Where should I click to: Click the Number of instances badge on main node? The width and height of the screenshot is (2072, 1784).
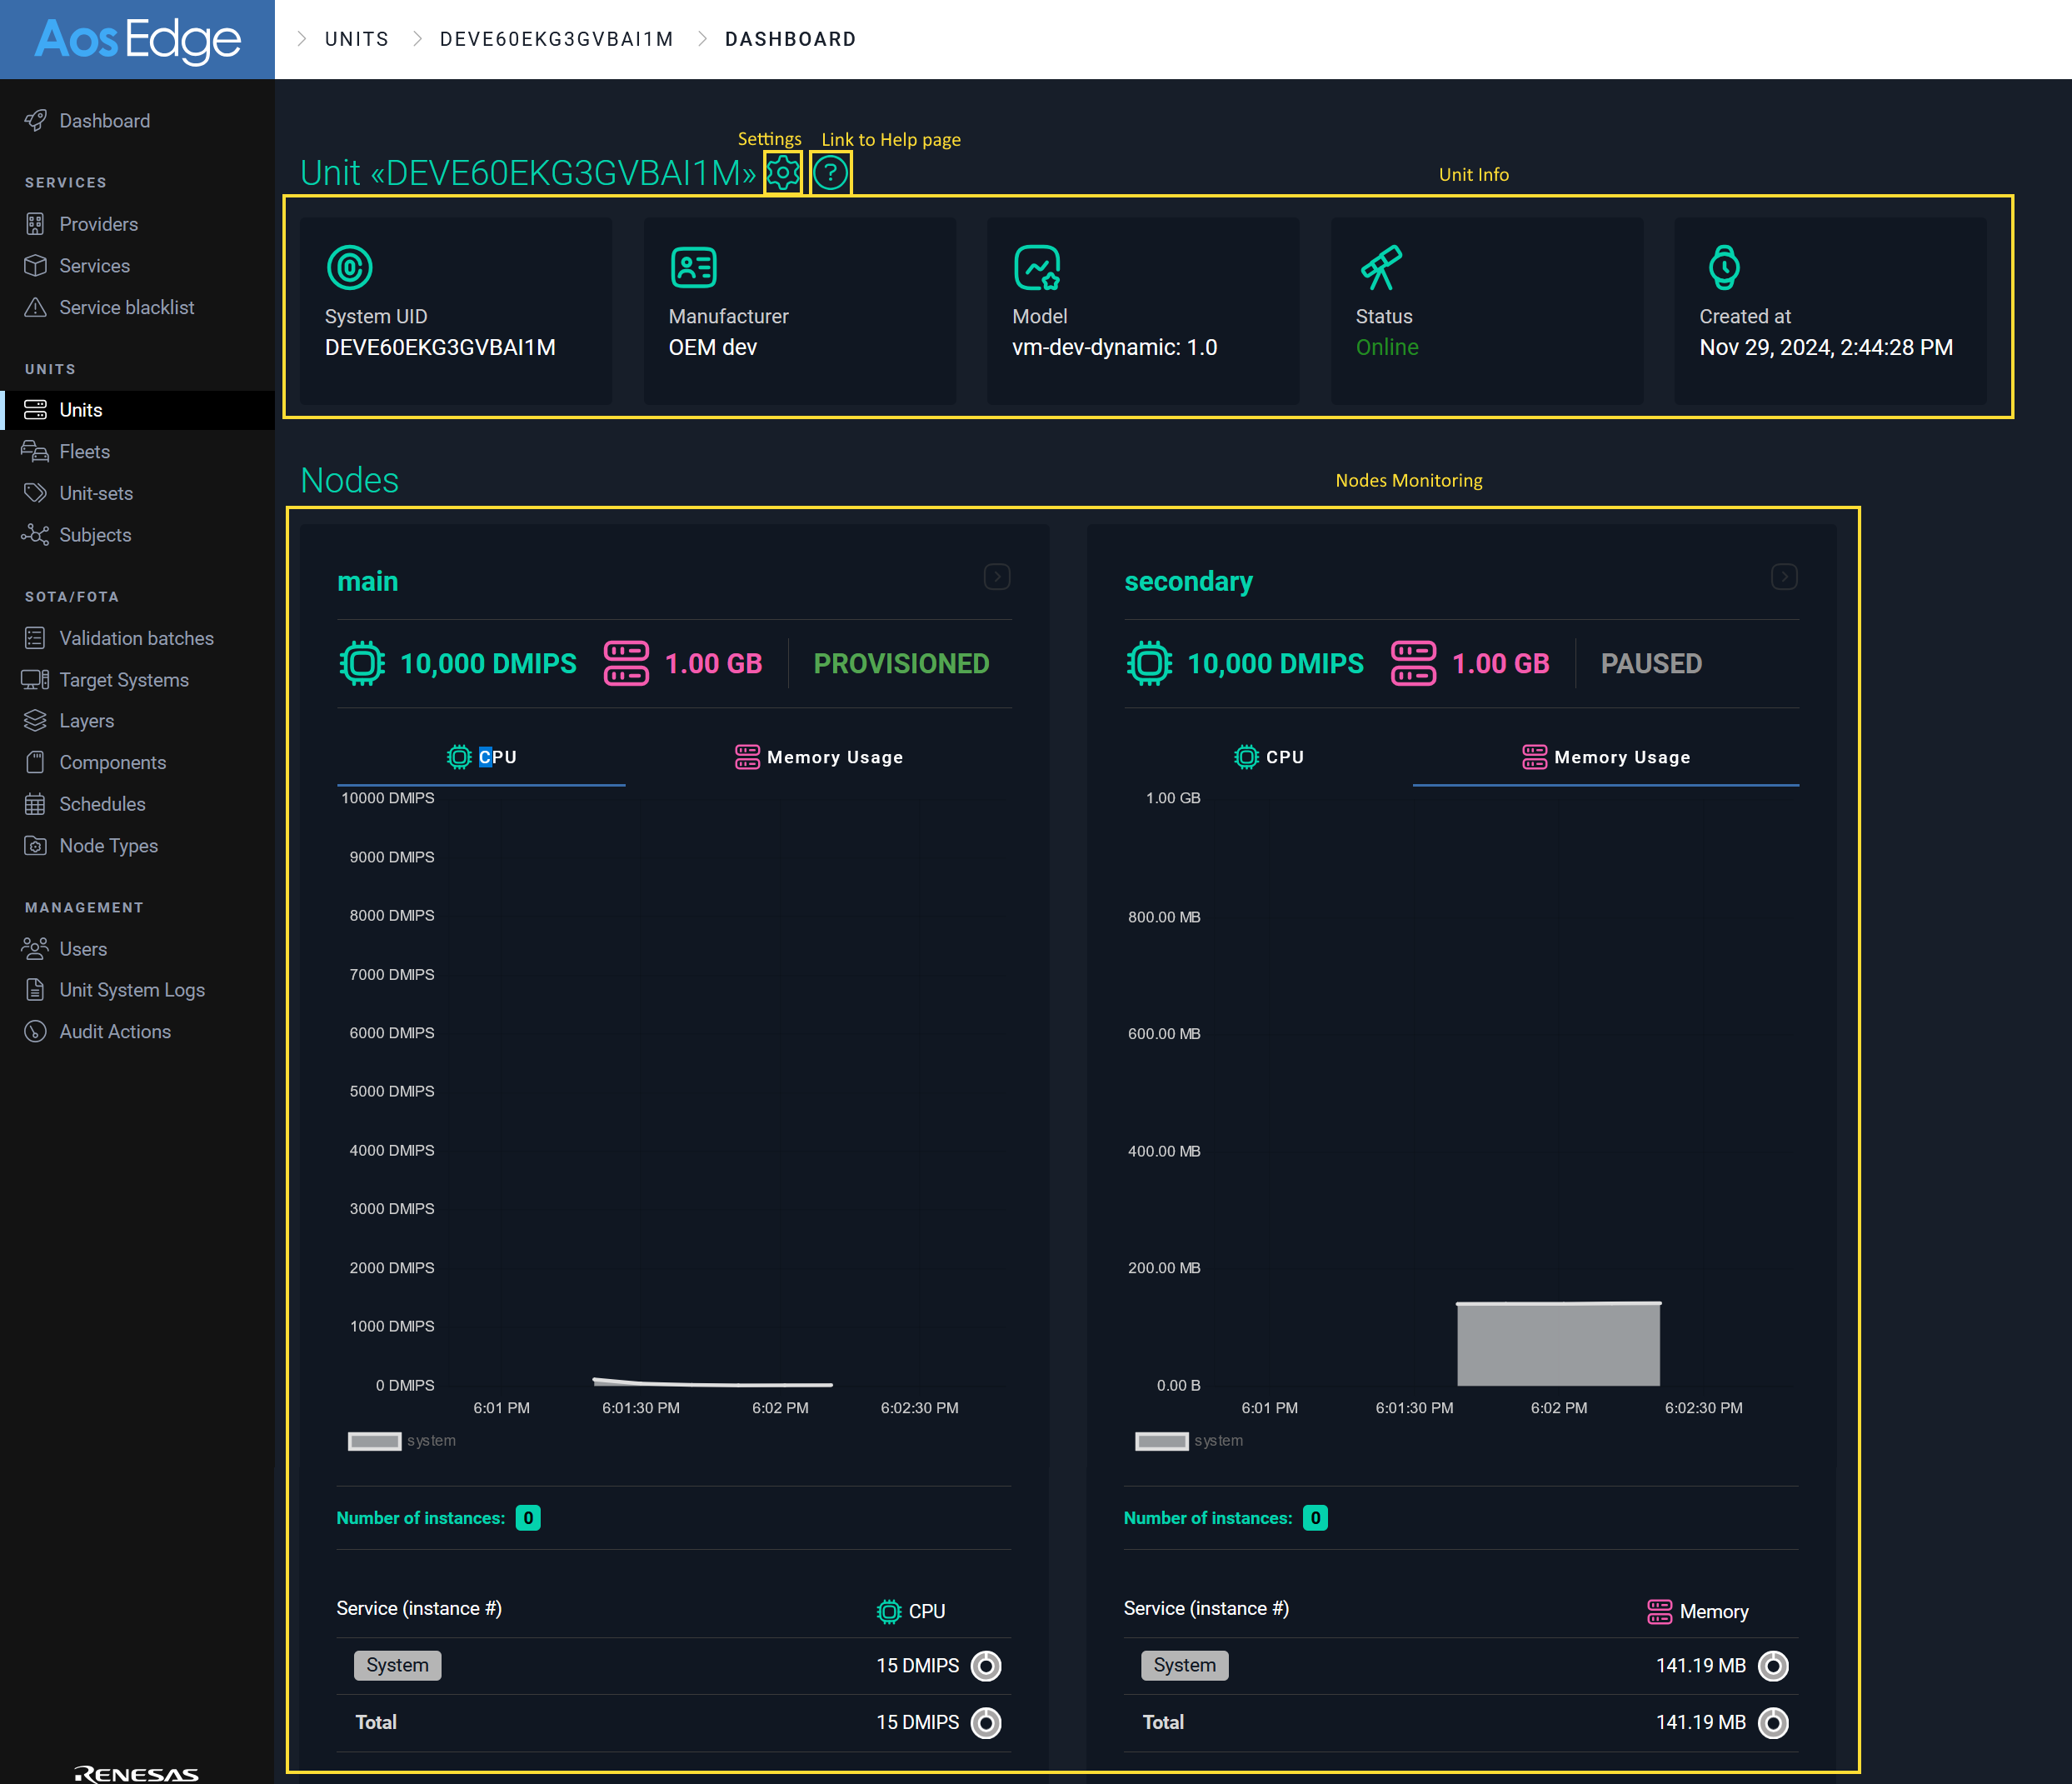tap(527, 1517)
